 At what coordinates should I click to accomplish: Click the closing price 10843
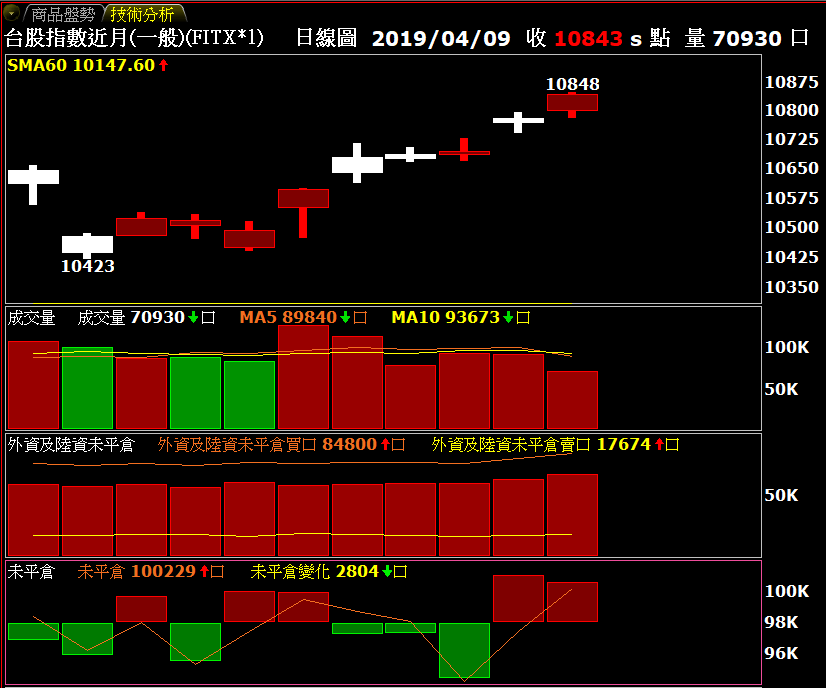click(588, 38)
